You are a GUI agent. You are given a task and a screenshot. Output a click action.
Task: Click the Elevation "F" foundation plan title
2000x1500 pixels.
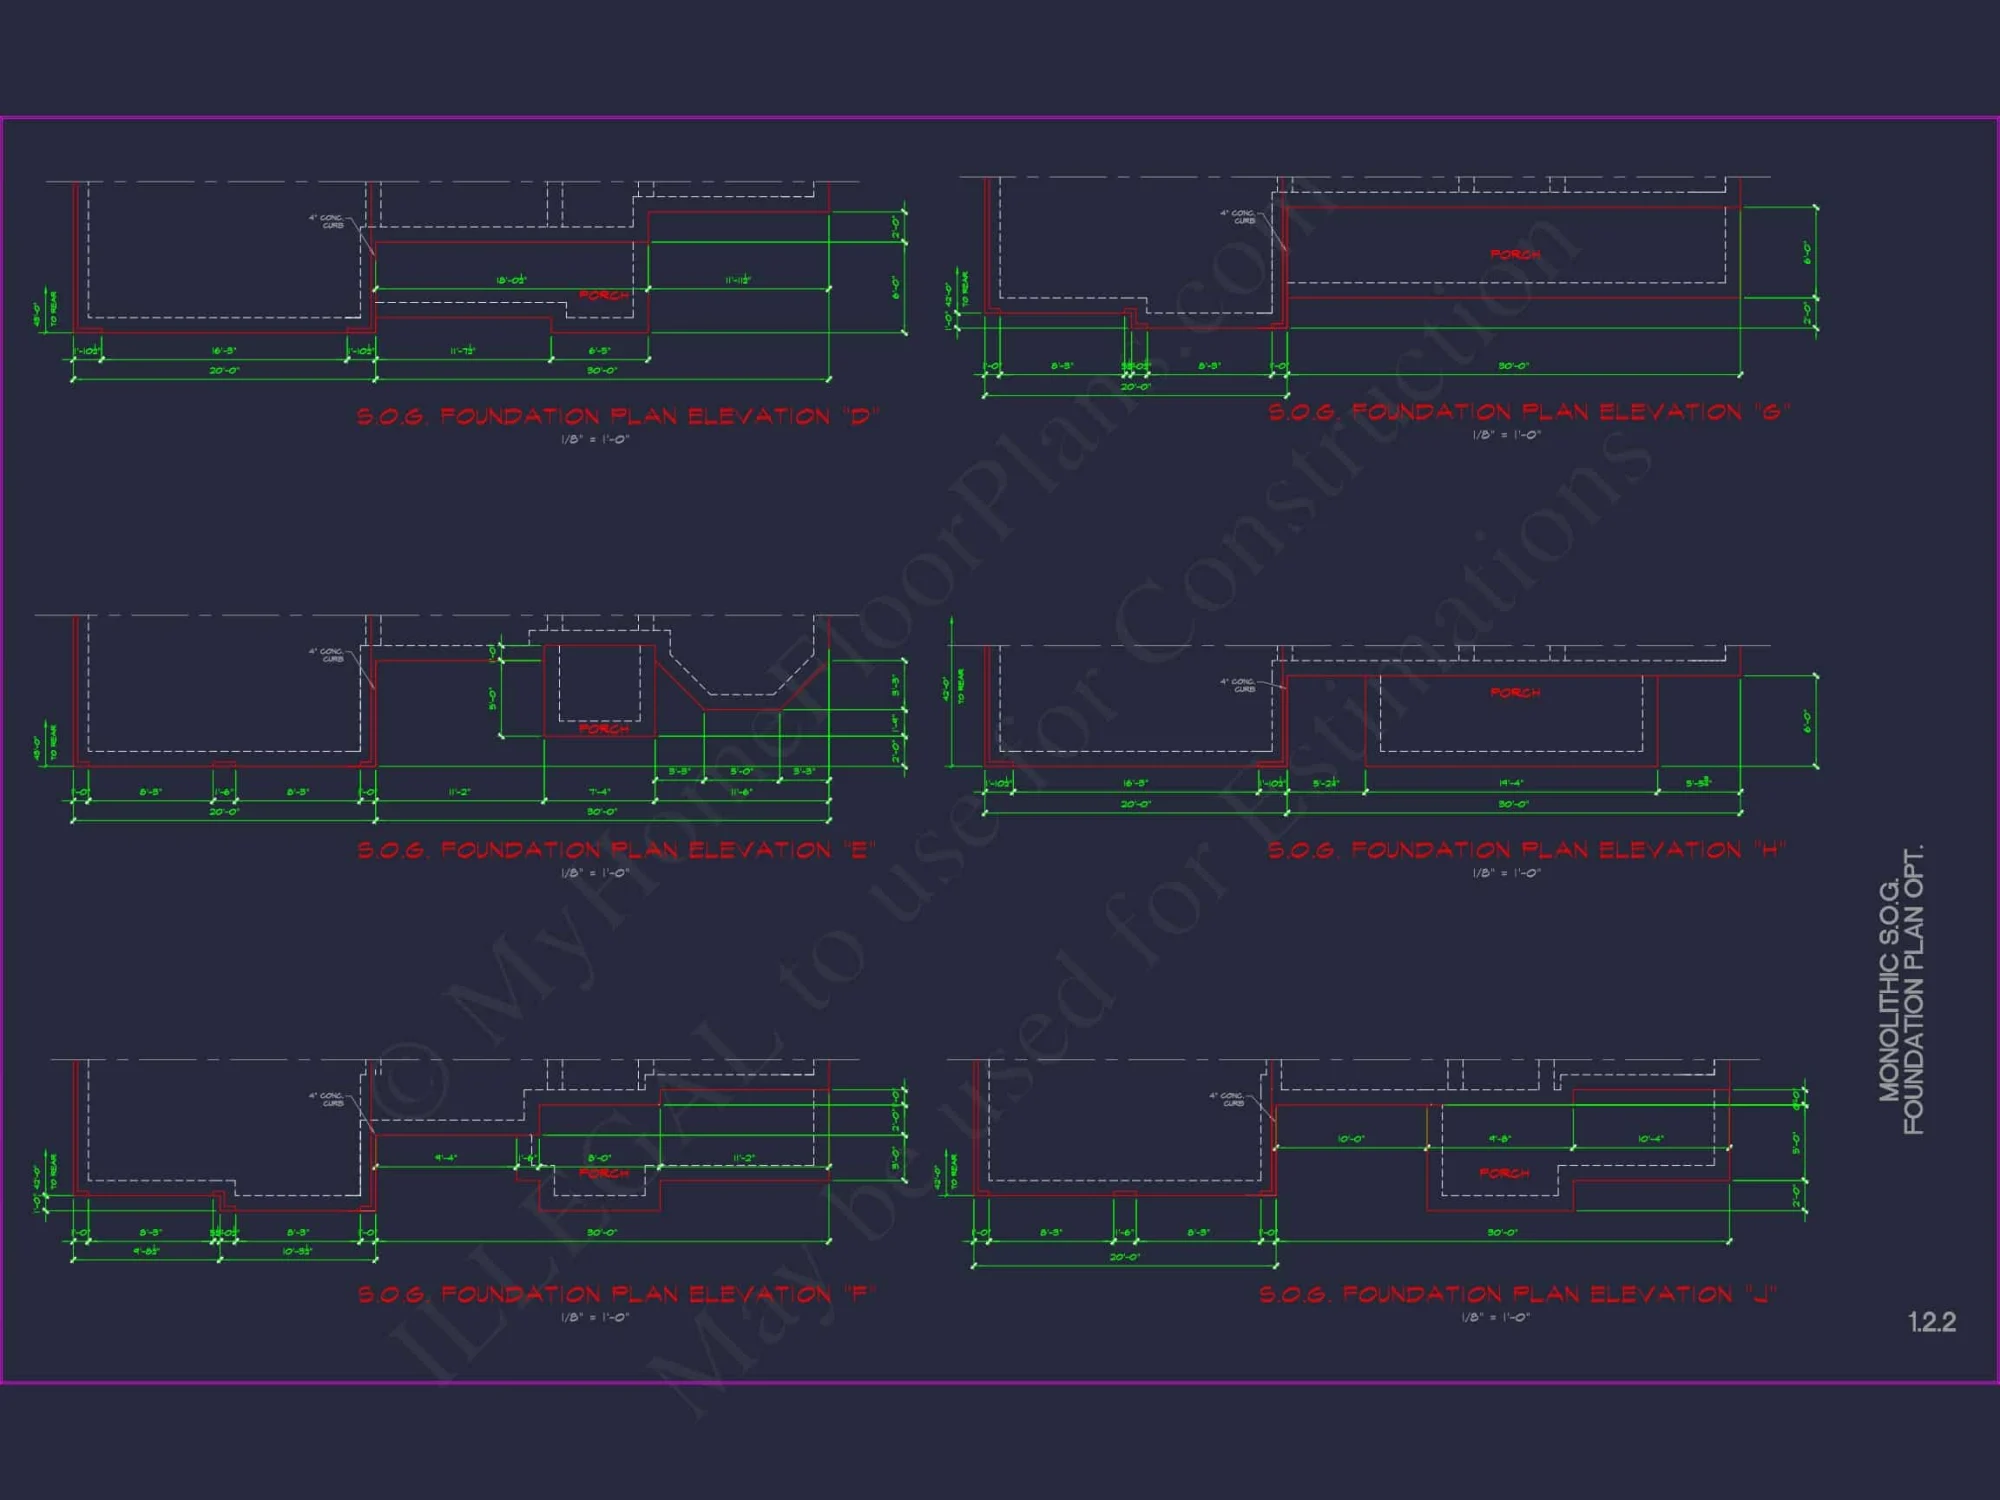click(617, 1294)
